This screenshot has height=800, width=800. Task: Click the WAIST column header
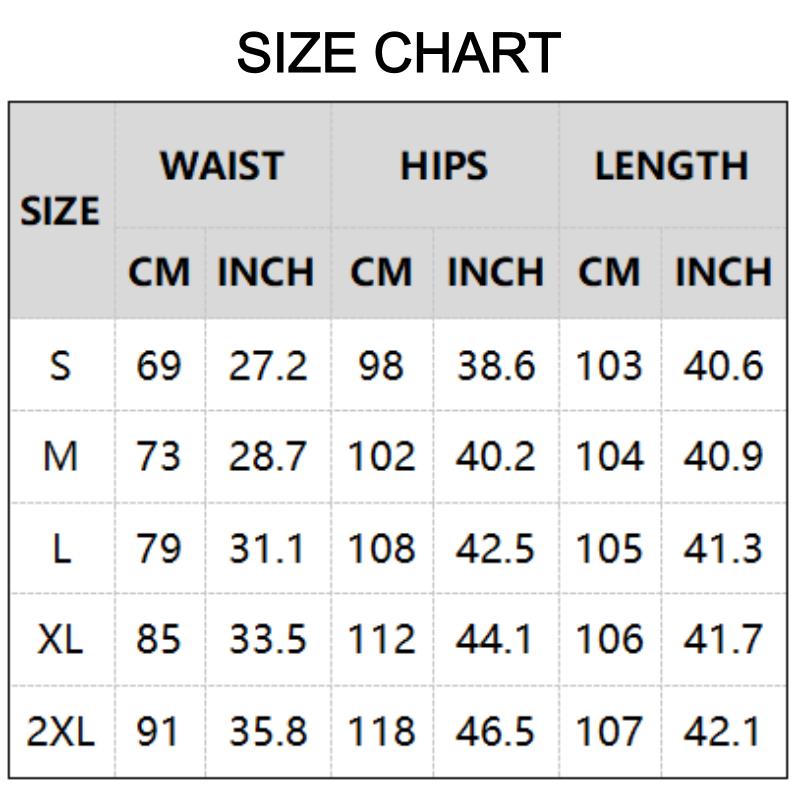(x=222, y=166)
